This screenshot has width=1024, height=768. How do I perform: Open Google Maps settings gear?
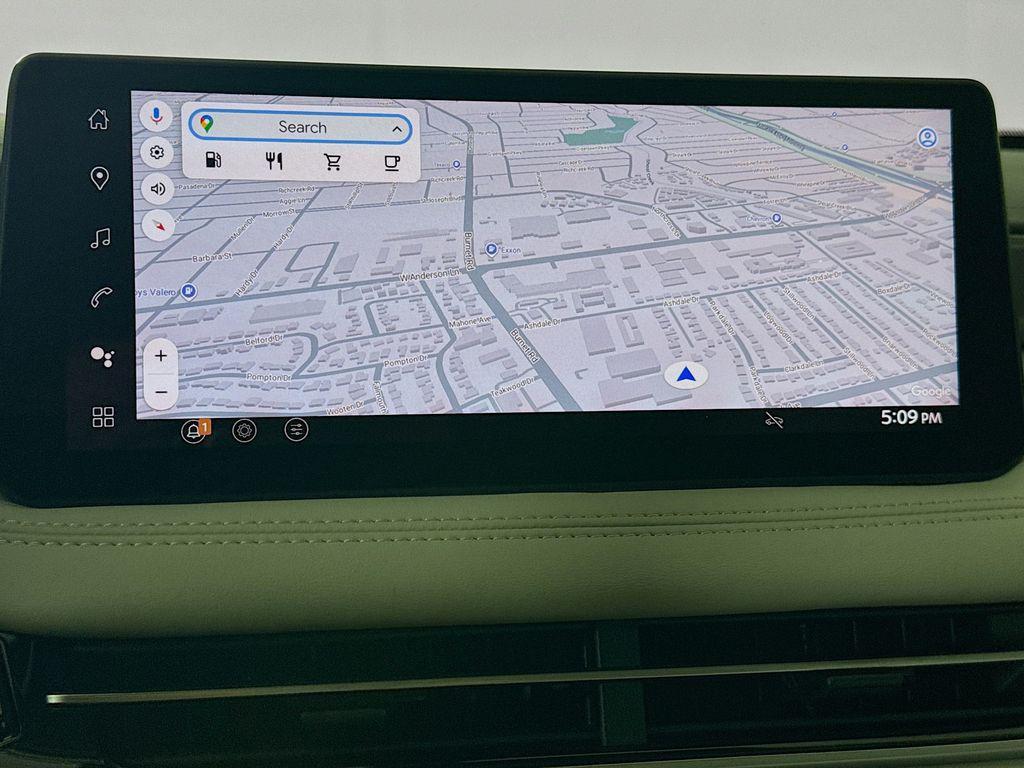pos(157,153)
